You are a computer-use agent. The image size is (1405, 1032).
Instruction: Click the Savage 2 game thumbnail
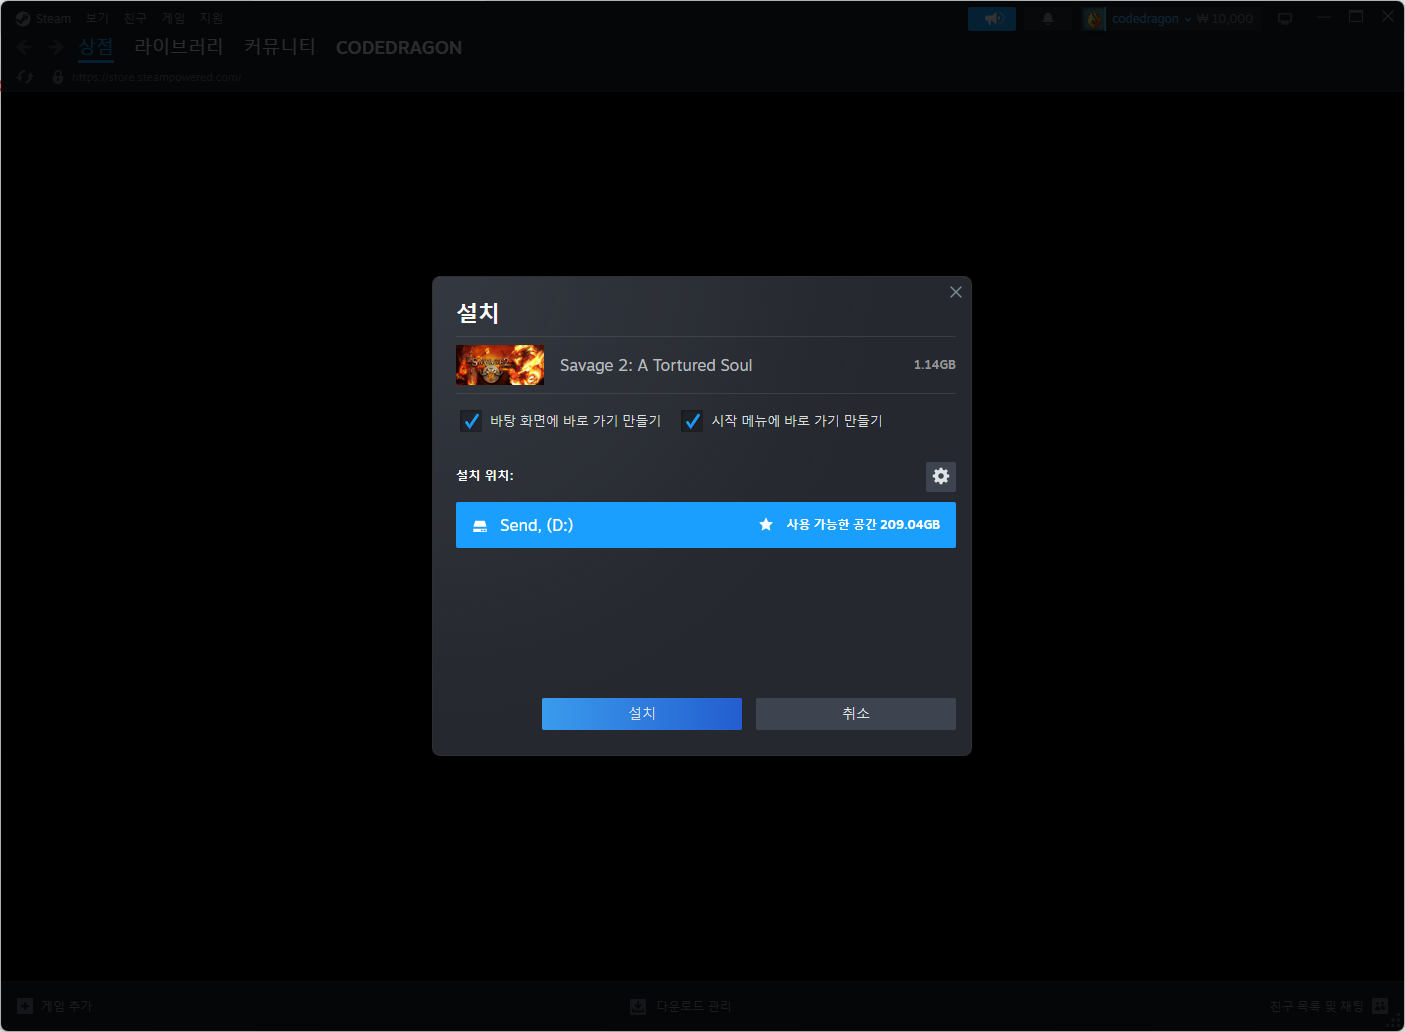tap(500, 365)
